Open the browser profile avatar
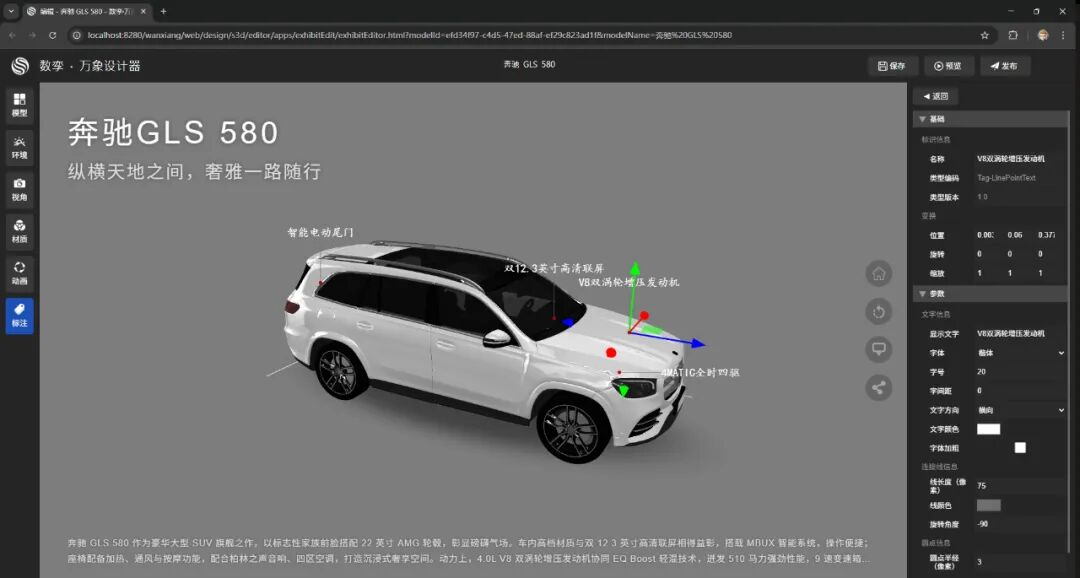 (1043, 35)
